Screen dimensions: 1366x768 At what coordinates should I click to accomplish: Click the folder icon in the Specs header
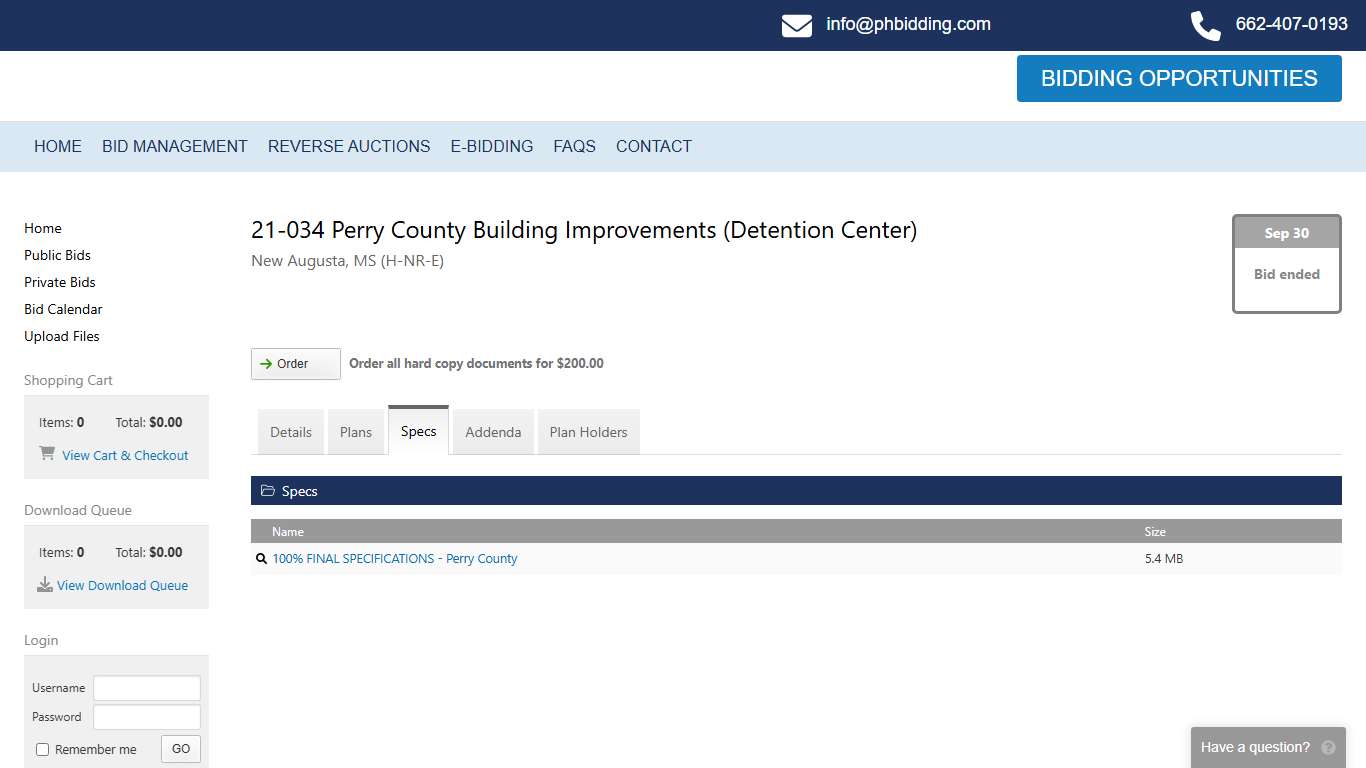[268, 490]
